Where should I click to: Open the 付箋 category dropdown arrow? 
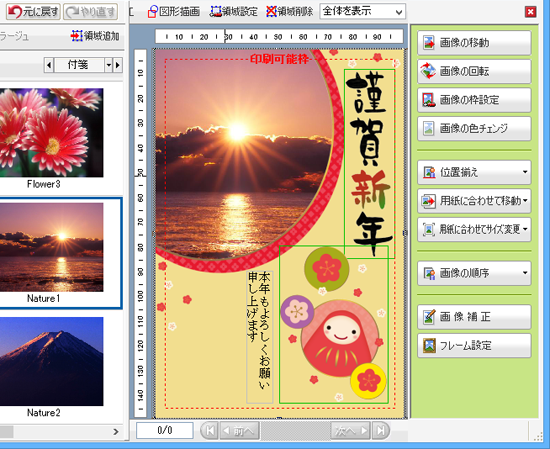click(x=108, y=65)
